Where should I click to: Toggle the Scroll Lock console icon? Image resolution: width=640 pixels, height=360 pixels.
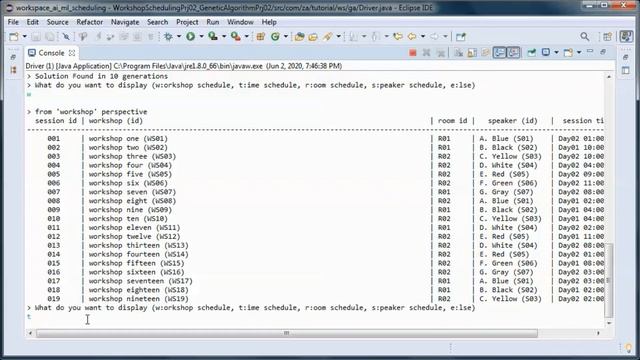click(x=472, y=53)
